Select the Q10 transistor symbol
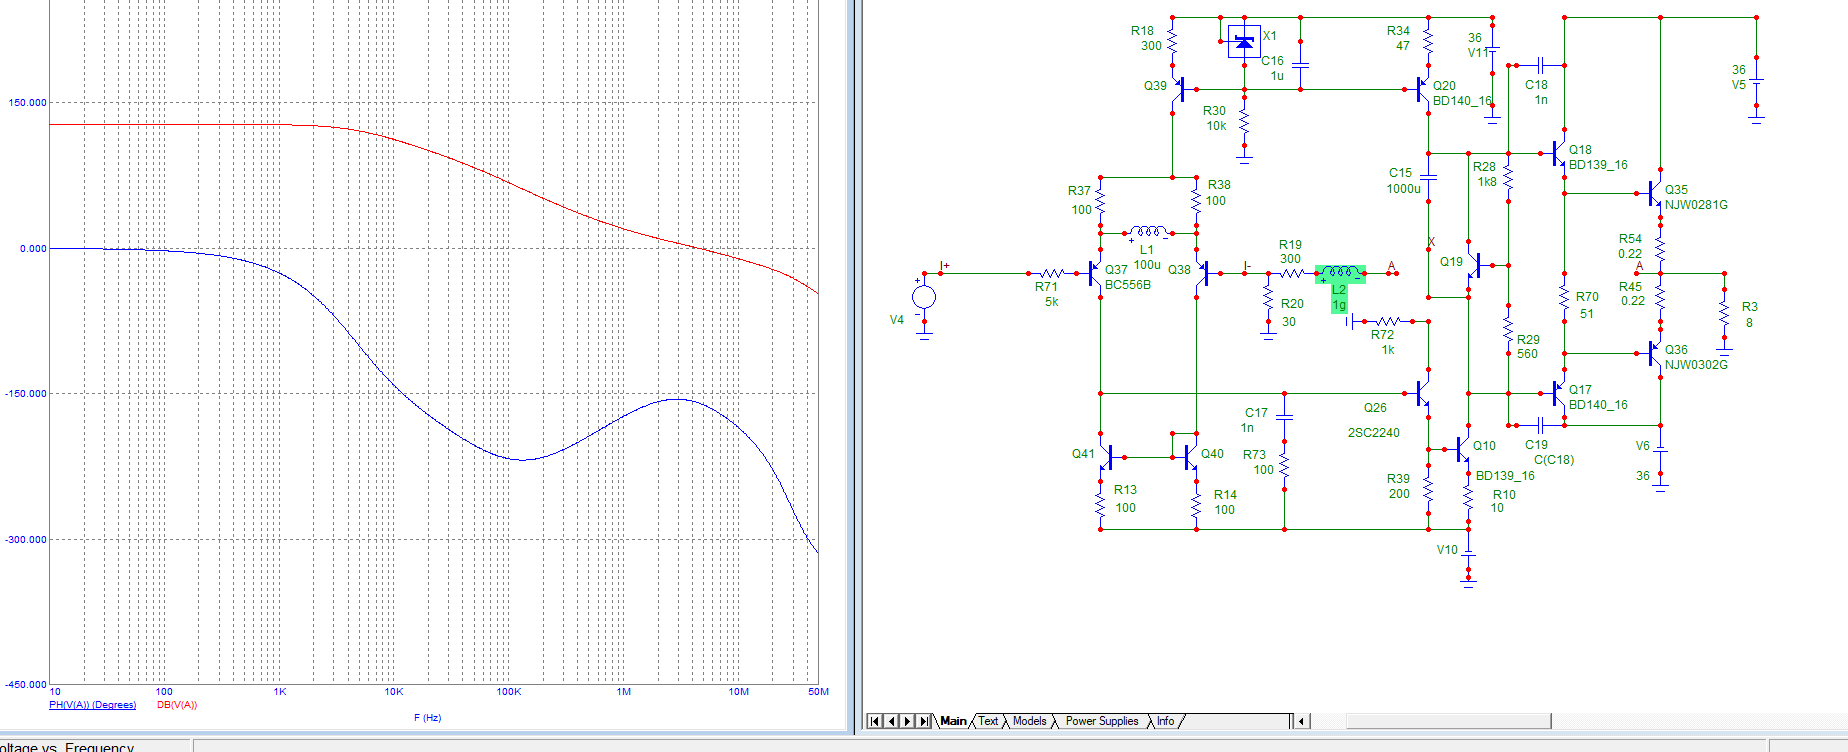Viewport: 1848px width, 752px height. tap(1462, 449)
